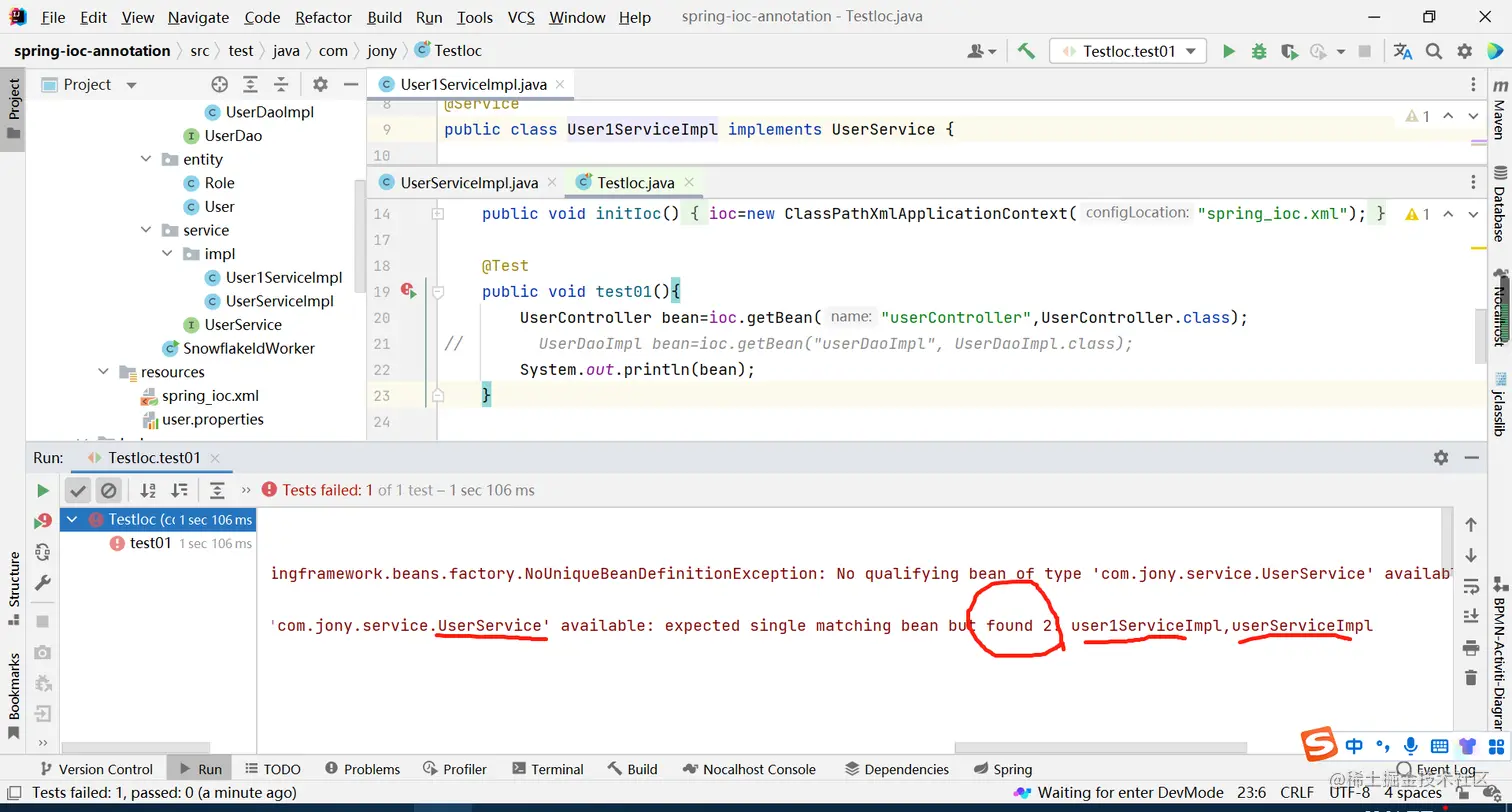
Task: Rerun the tests in the Run panel
Action: pyautogui.click(x=42, y=490)
